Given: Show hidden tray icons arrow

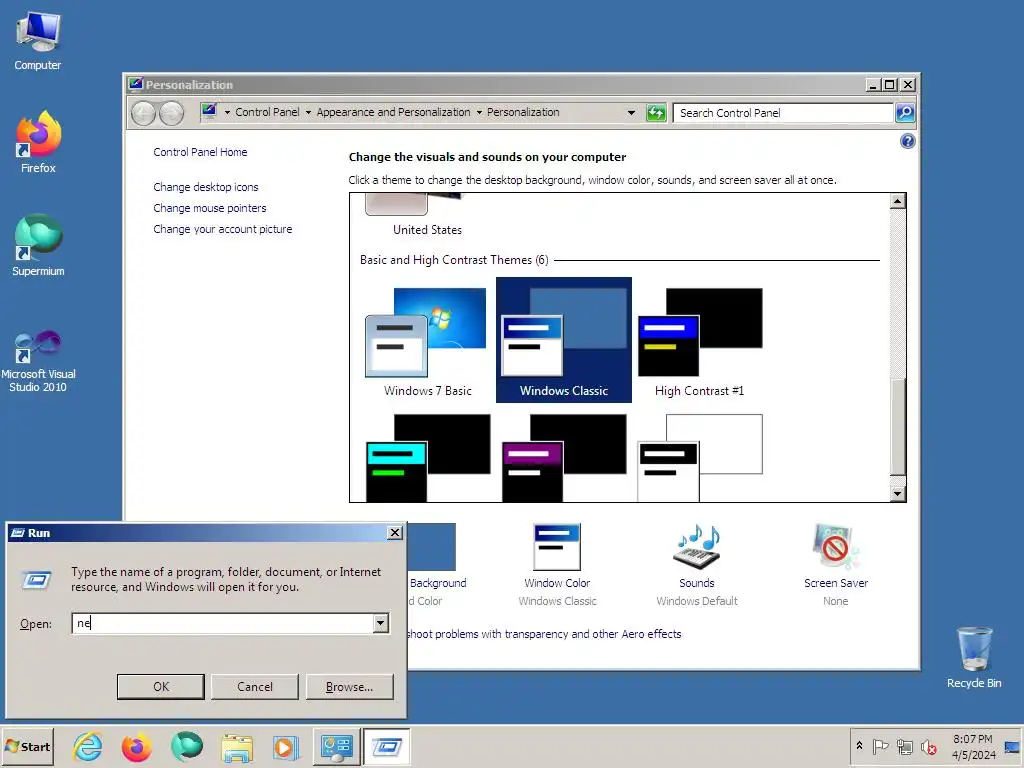Looking at the screenshot, I should point(859,746).
